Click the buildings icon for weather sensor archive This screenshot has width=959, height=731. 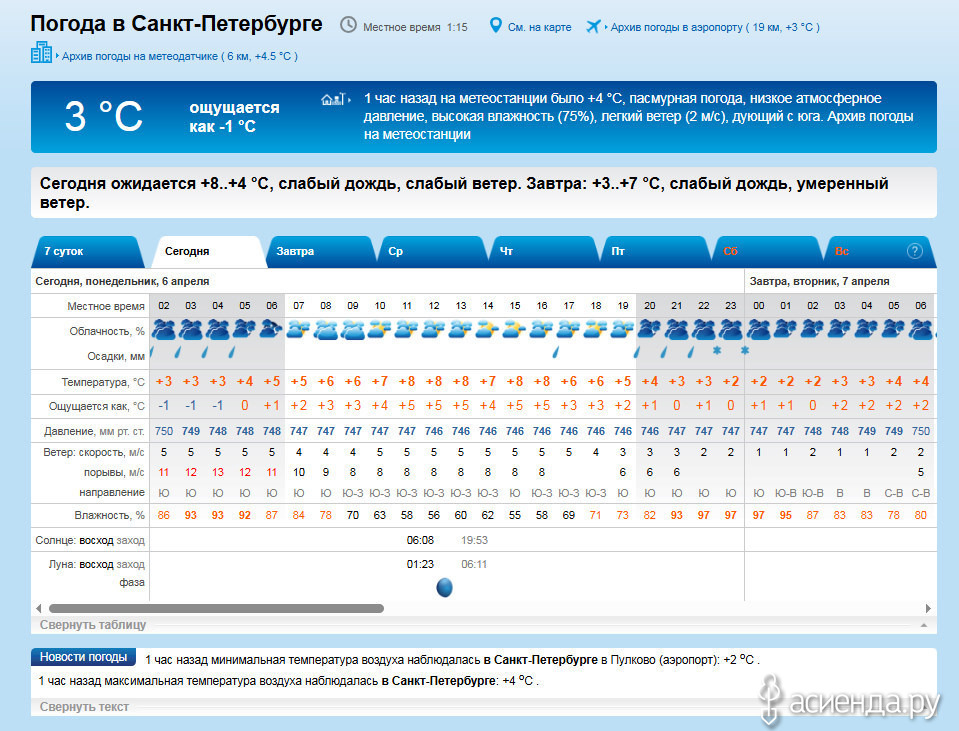(x=42, y=54)
